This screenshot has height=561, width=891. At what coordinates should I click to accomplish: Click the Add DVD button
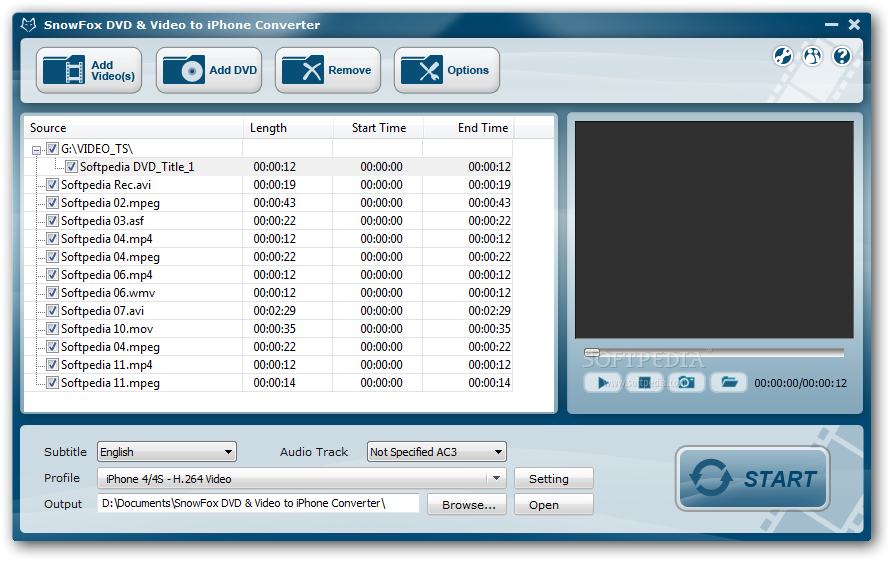[209, 70]
